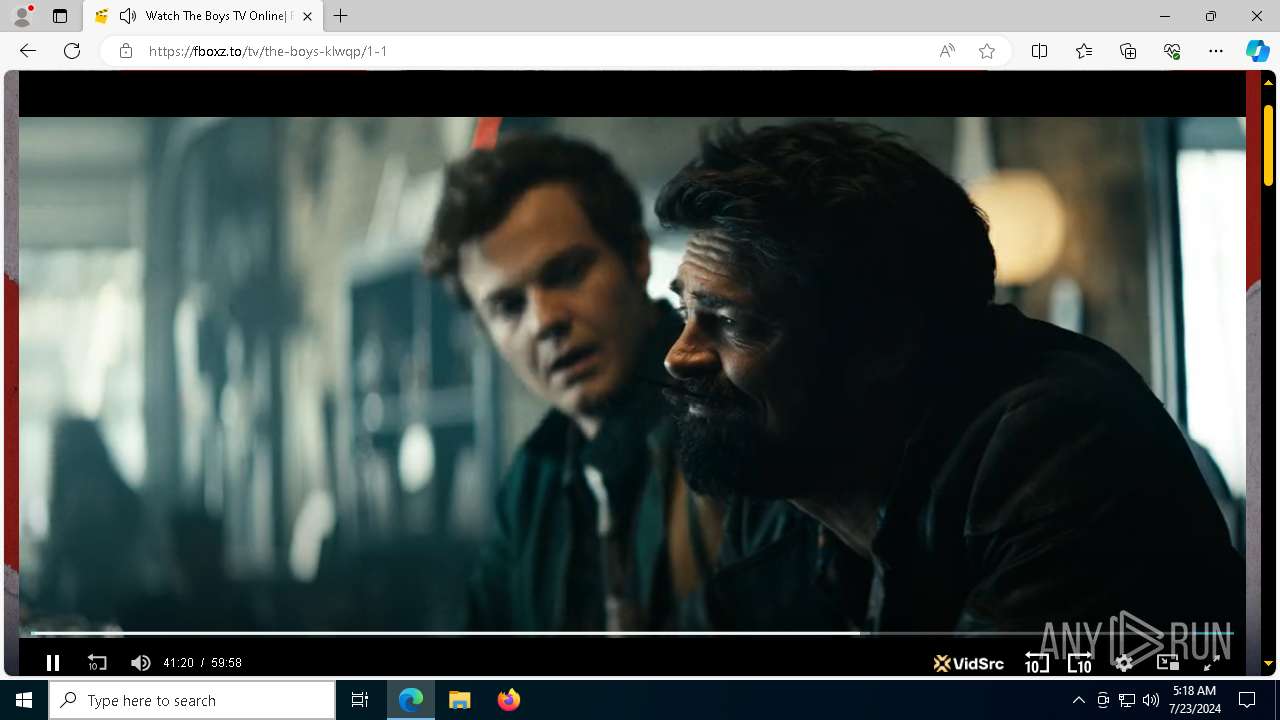Open File Explorer from taskbar
Viewport: 1280px width, 720px height.
[460, 700]
